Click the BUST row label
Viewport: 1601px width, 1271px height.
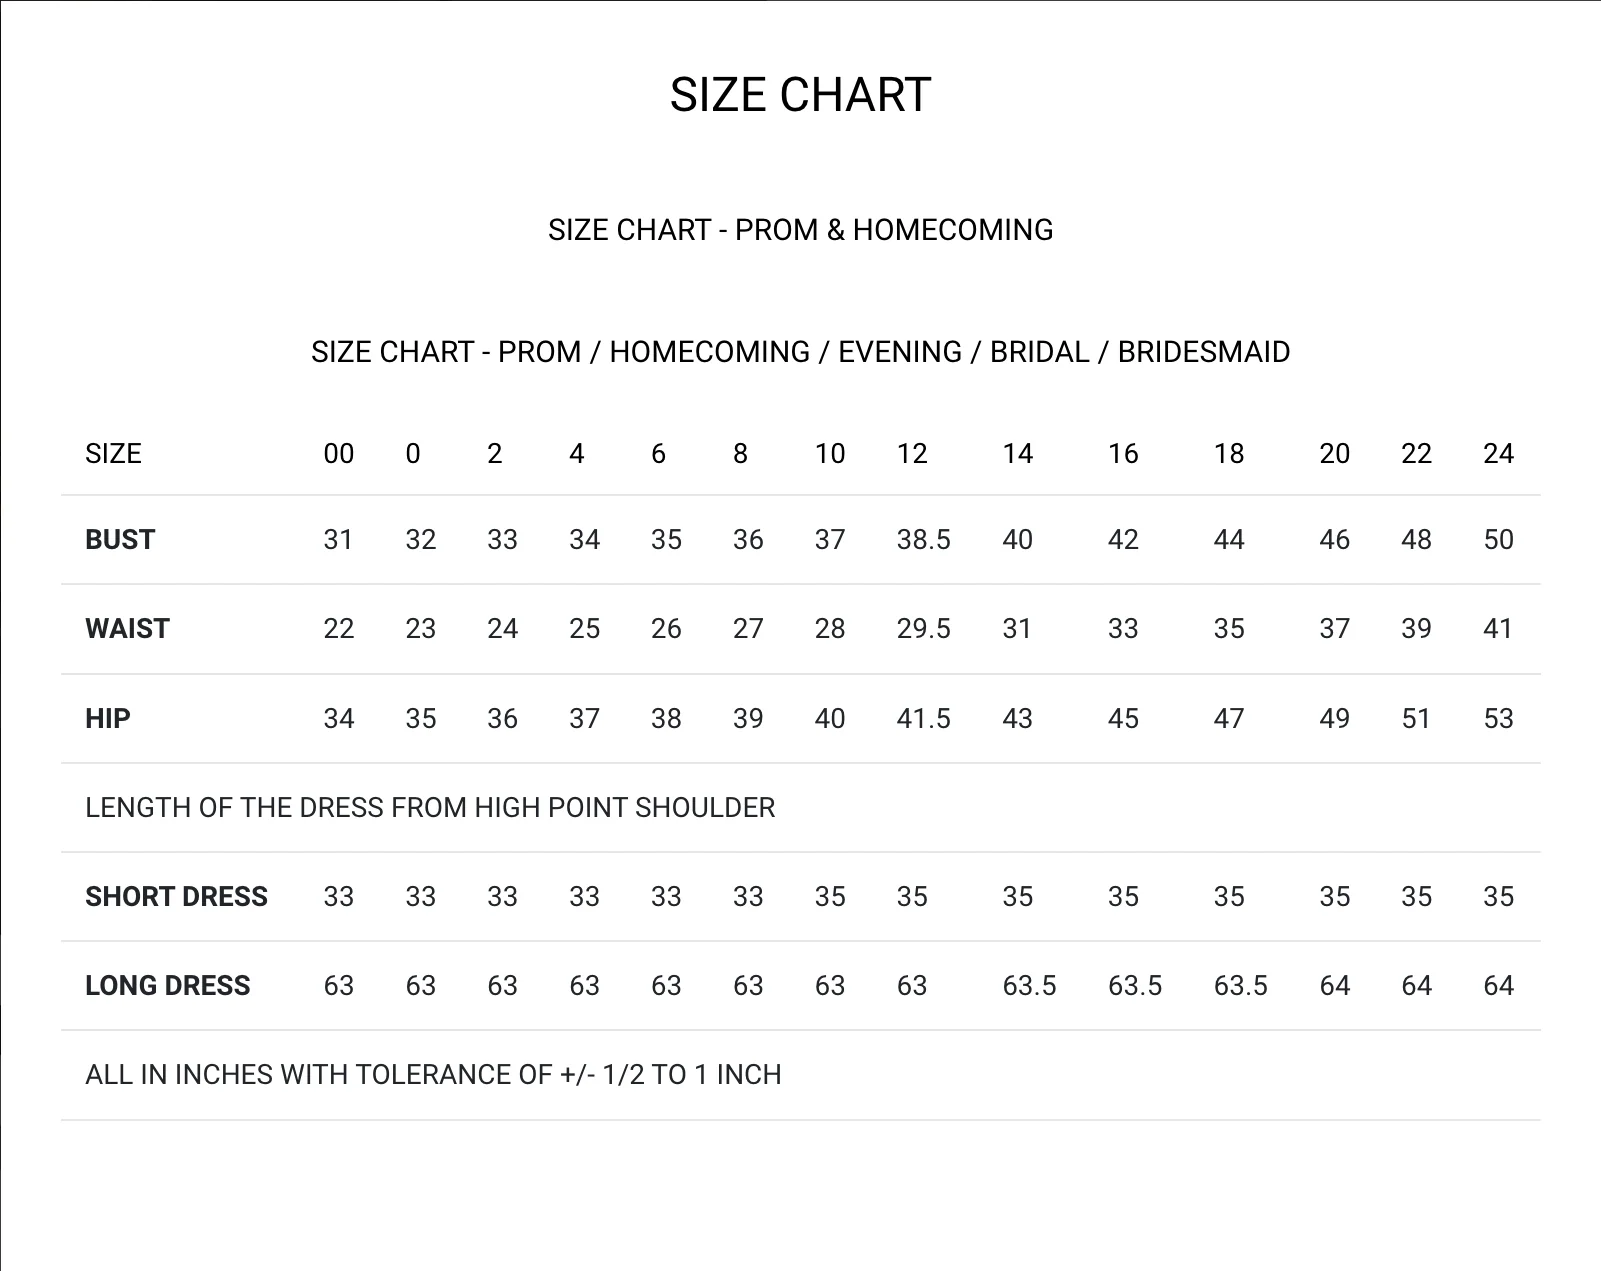(x=120, y=540)
